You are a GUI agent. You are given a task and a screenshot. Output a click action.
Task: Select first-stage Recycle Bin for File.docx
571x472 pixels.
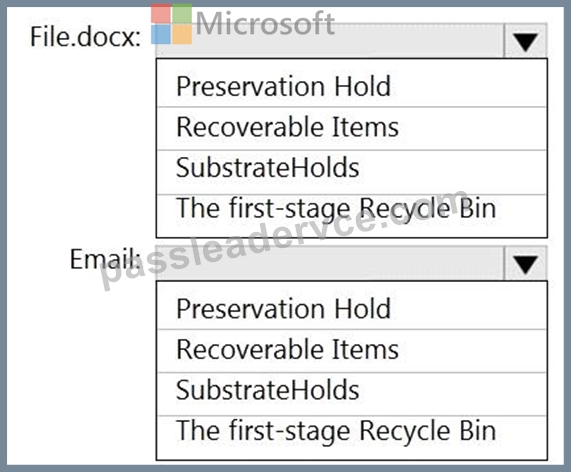click(x=351, y=215)
